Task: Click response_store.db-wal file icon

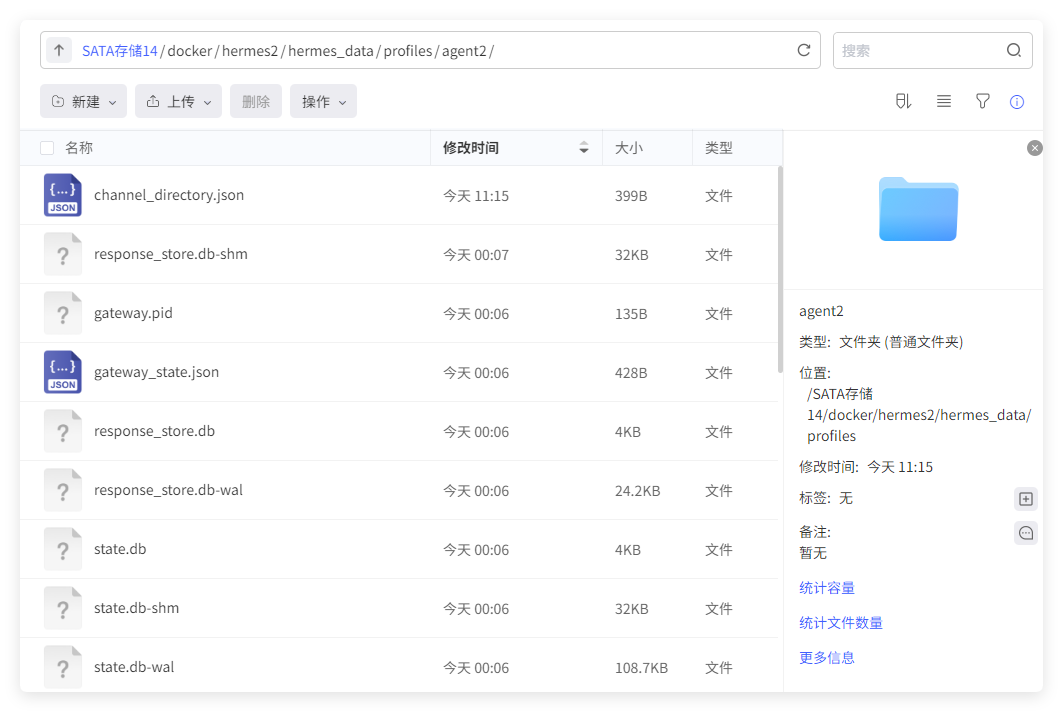Action: [62, 490]
